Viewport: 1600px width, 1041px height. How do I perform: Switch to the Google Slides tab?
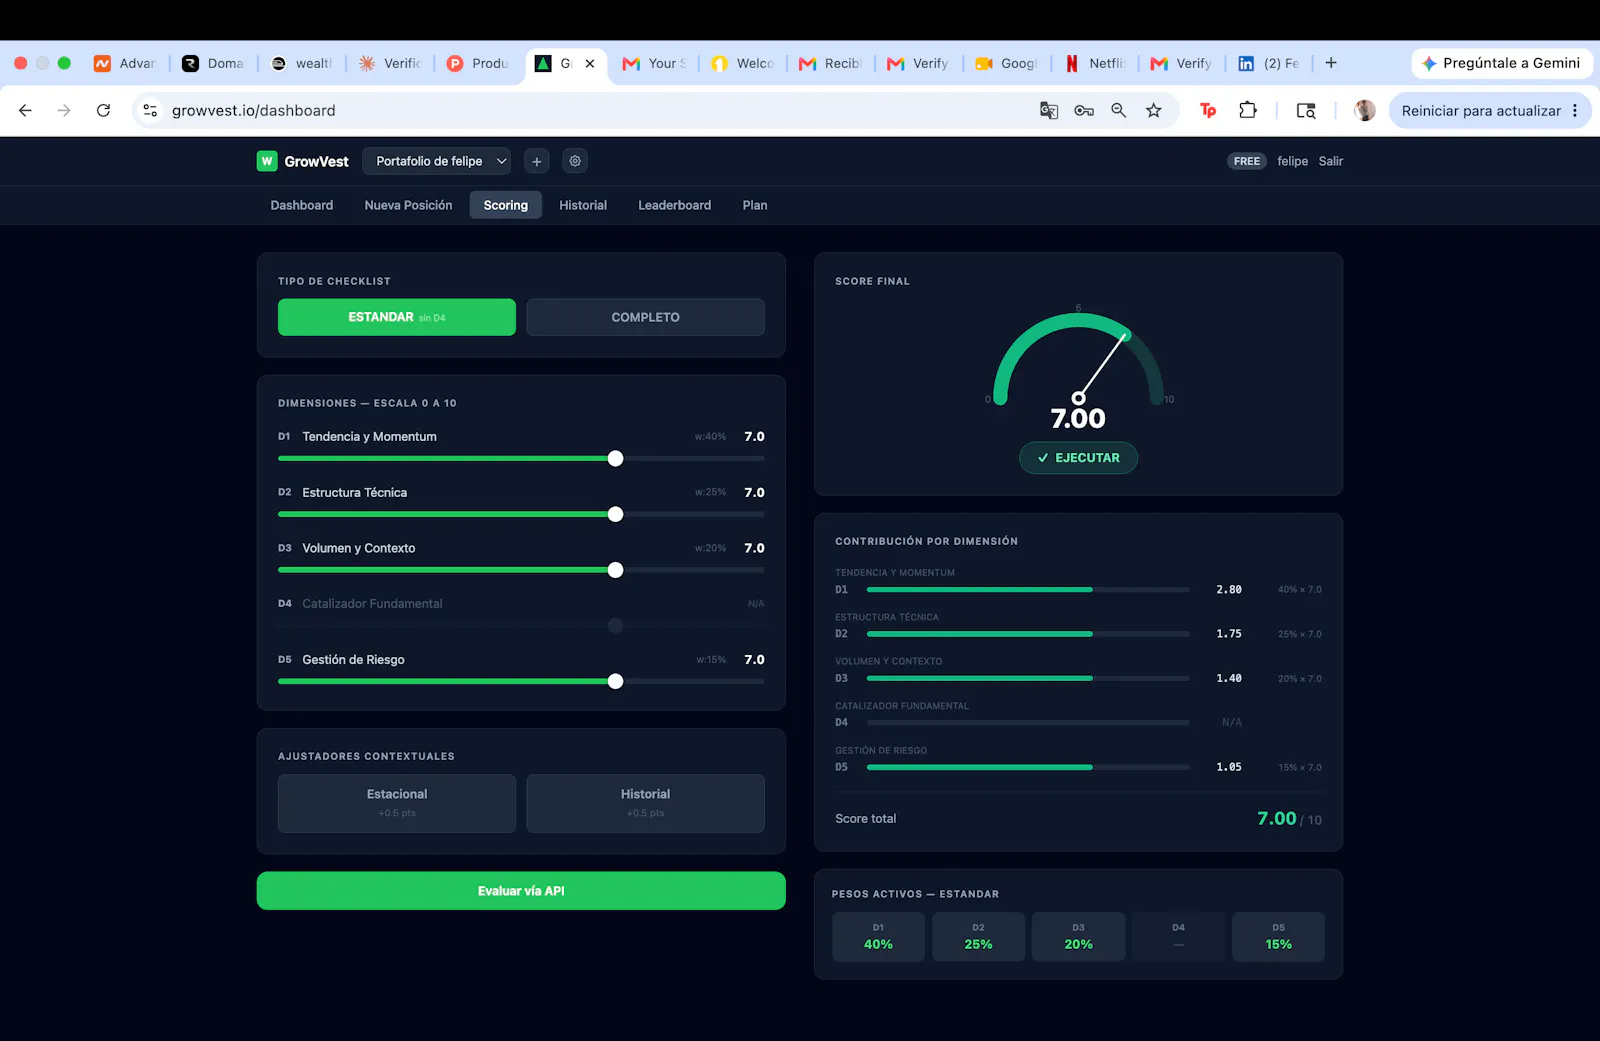click(1007, 63)
